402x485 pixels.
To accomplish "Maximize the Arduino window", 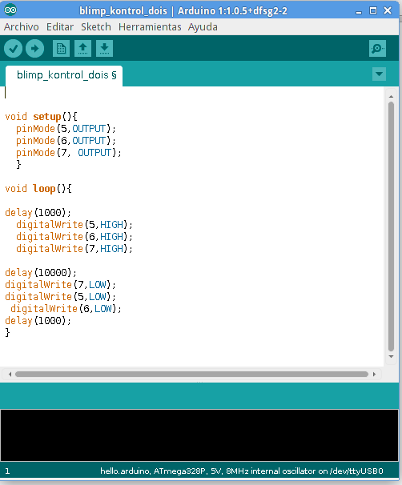I will [x=373, y=11].
